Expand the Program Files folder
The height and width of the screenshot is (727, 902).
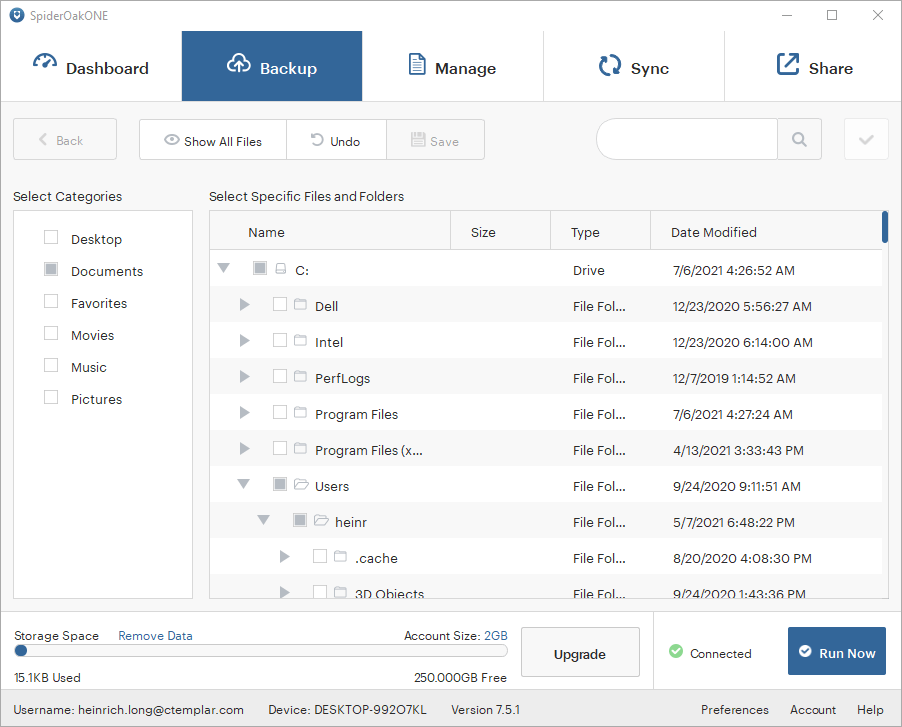coord(244,412)
